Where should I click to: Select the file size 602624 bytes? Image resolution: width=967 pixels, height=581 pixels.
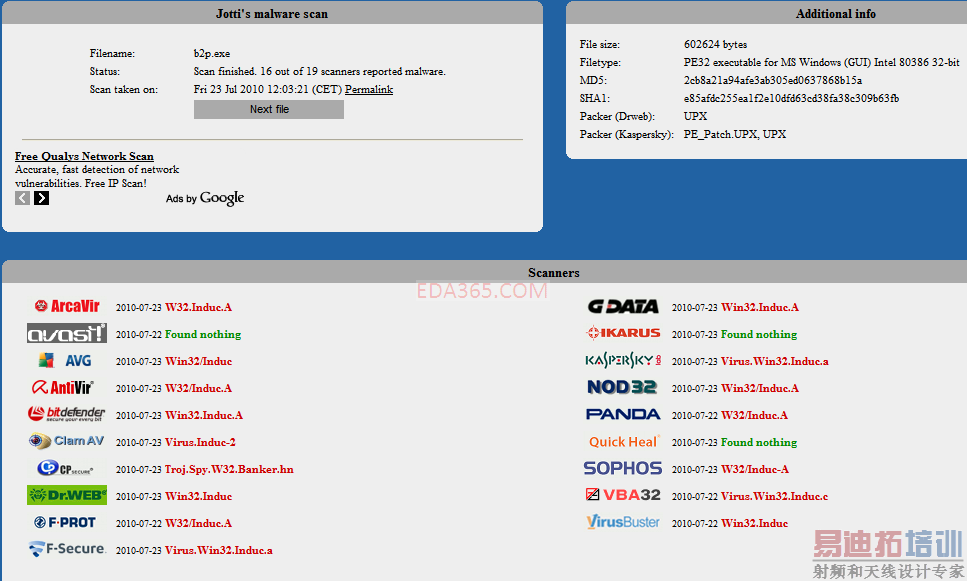click(715, 44)
